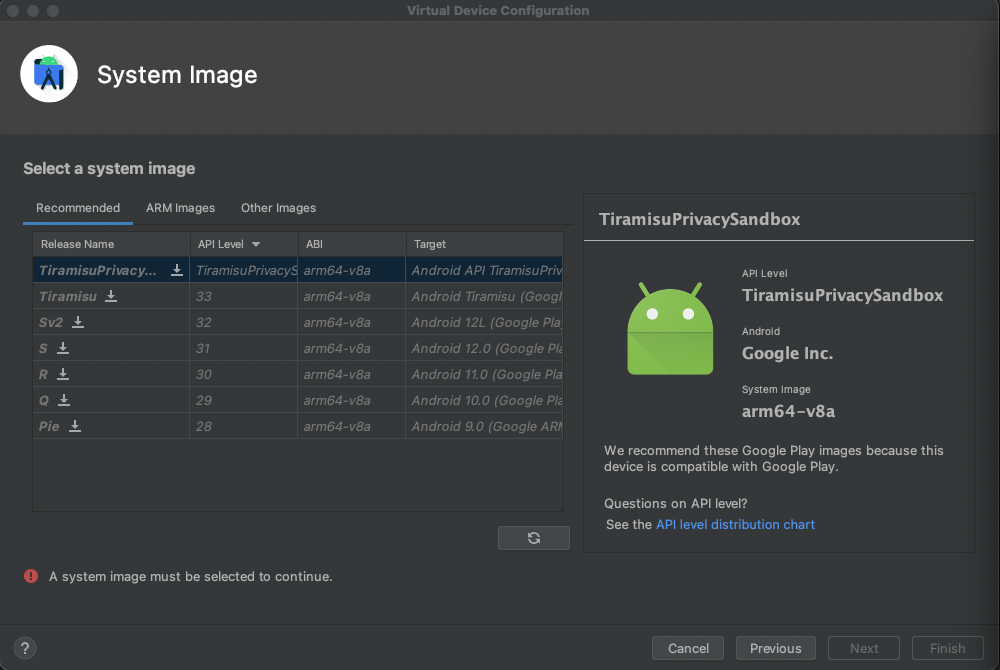Click the TiramisuPrivacySandbox details panel title
The height and width of the screenshot is (670, 1000).
(x=699, y=219)
